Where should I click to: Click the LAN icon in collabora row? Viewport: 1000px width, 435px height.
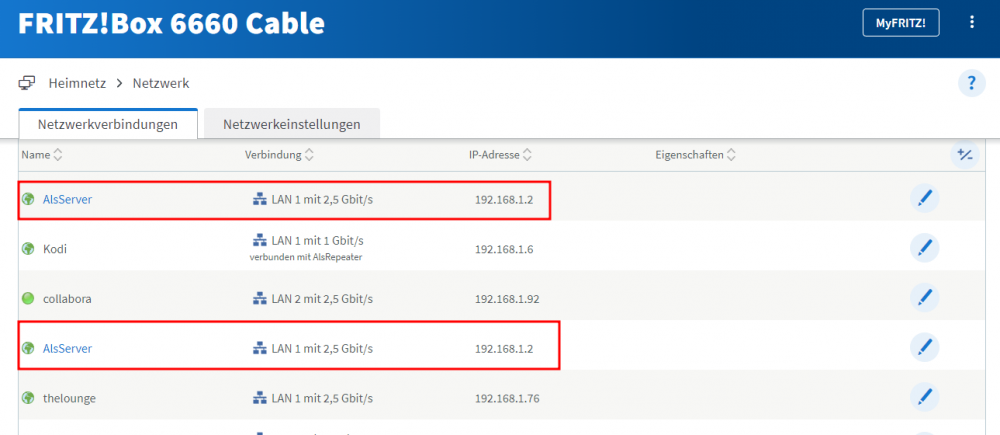click(x=259, y=299)
